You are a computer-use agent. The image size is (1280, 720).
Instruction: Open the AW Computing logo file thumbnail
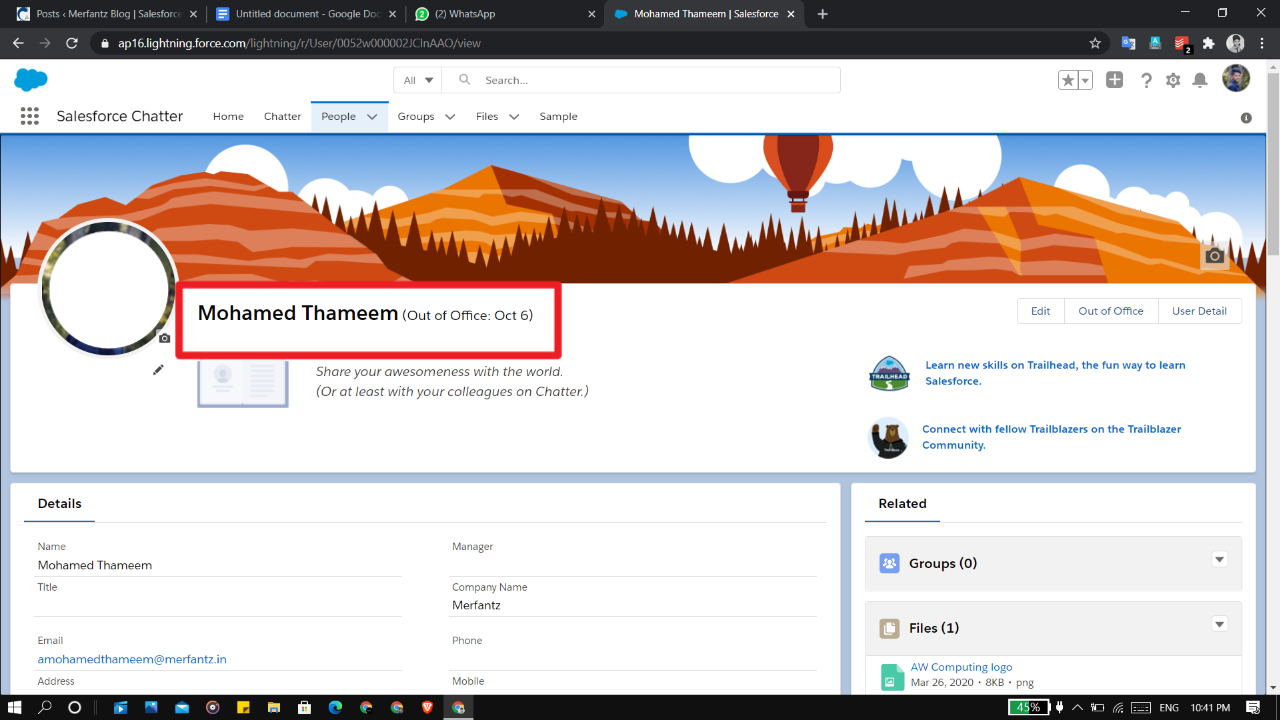(892, 677)
